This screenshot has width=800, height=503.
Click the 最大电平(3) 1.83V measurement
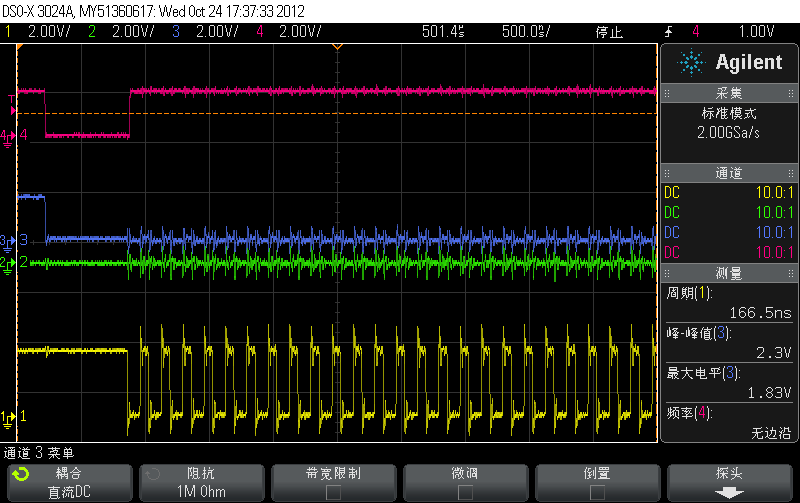pos(729,383)
